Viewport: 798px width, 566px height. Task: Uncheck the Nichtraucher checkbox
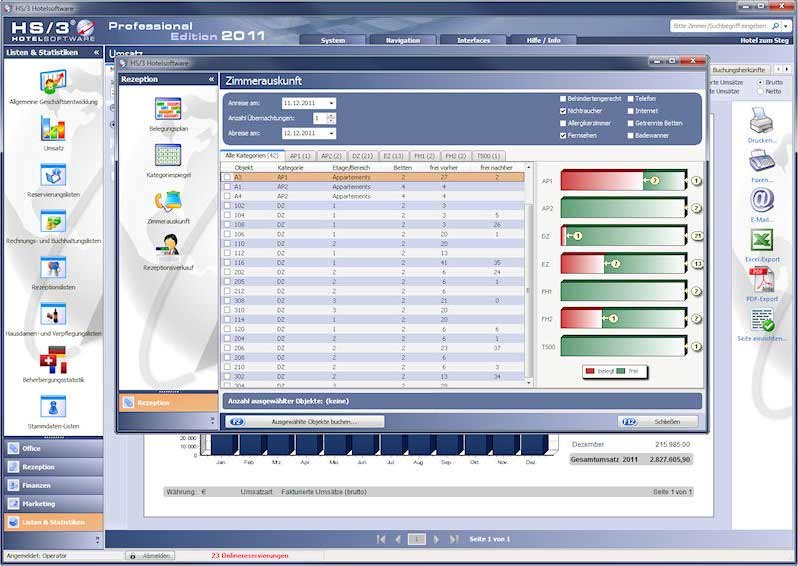[563, 111]
